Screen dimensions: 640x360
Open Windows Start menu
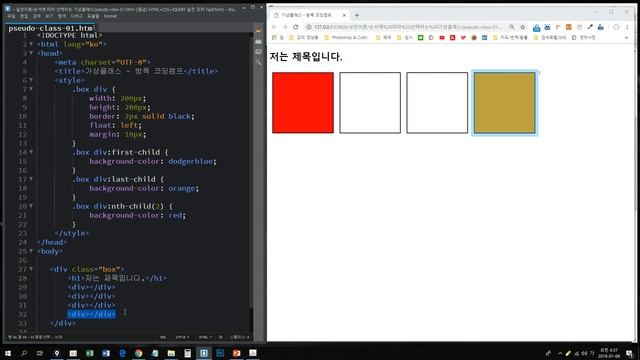click(8, 353)
